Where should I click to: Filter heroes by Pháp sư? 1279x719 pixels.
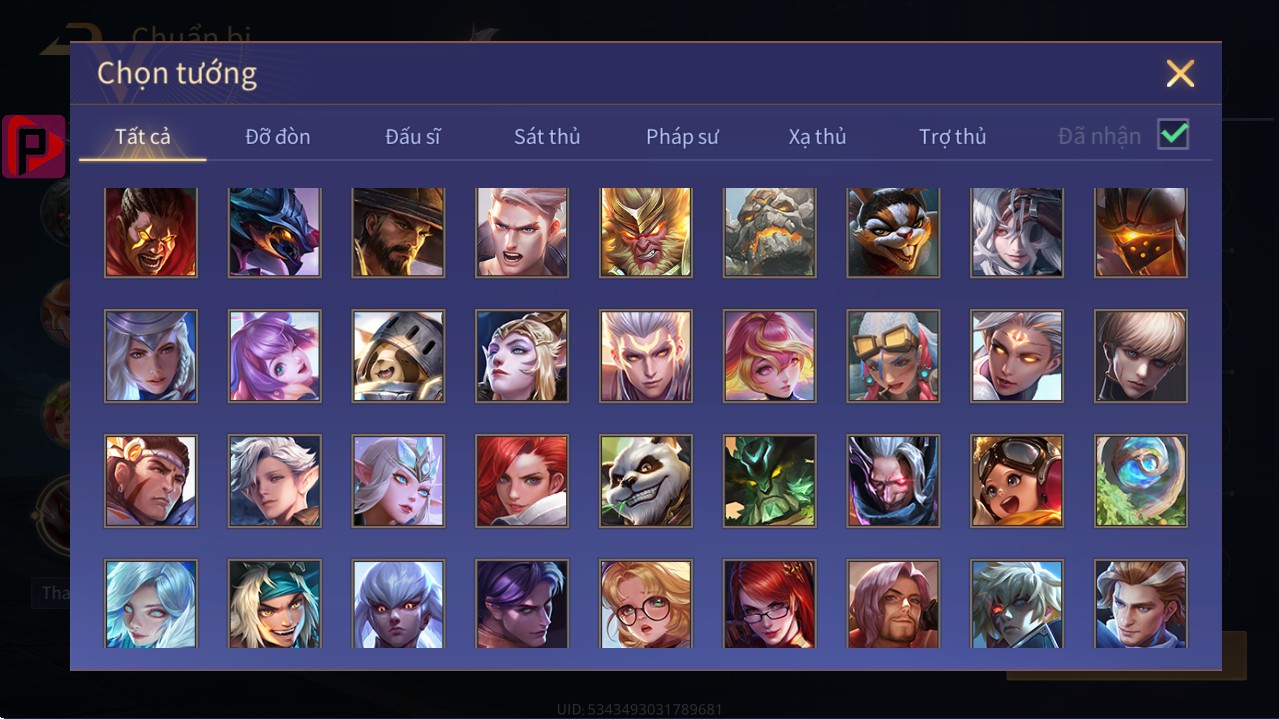pyautogui.click(x=682, y=137)
